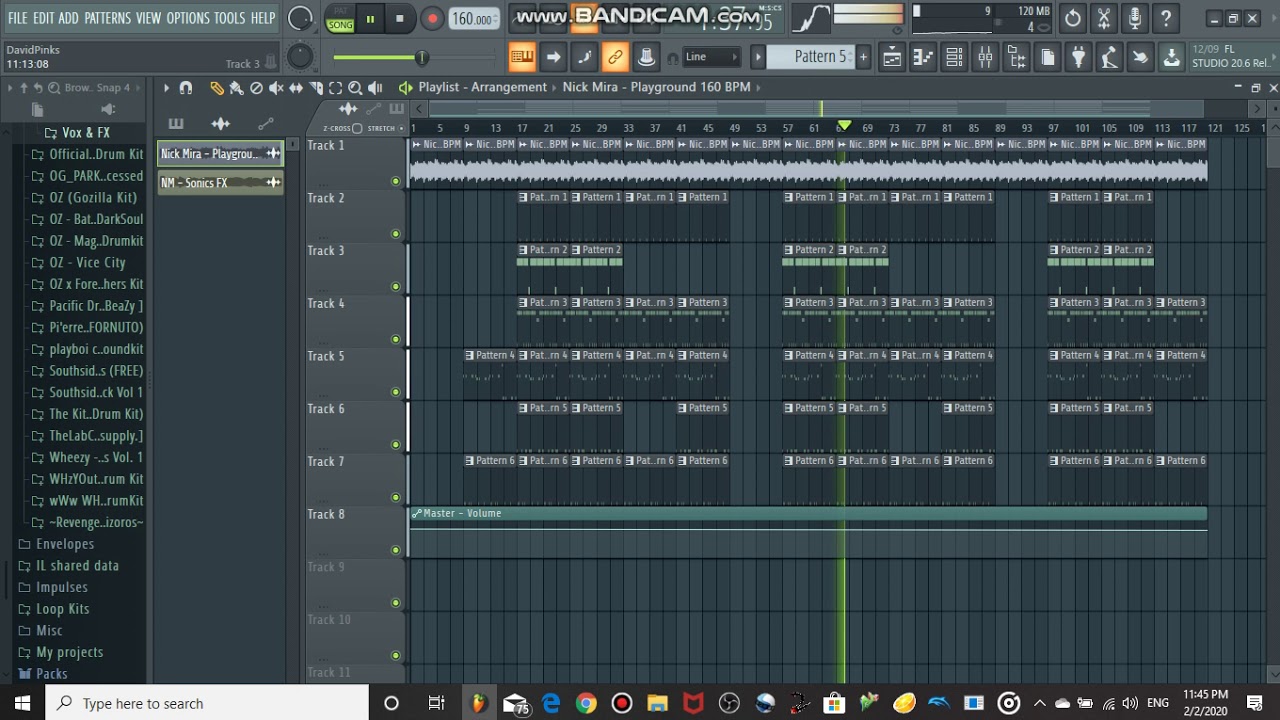This screenshot has height=720, width=1280.
Task: Select Nick Mira - Playground clip in picker
Action: click(x=220, y=154)
